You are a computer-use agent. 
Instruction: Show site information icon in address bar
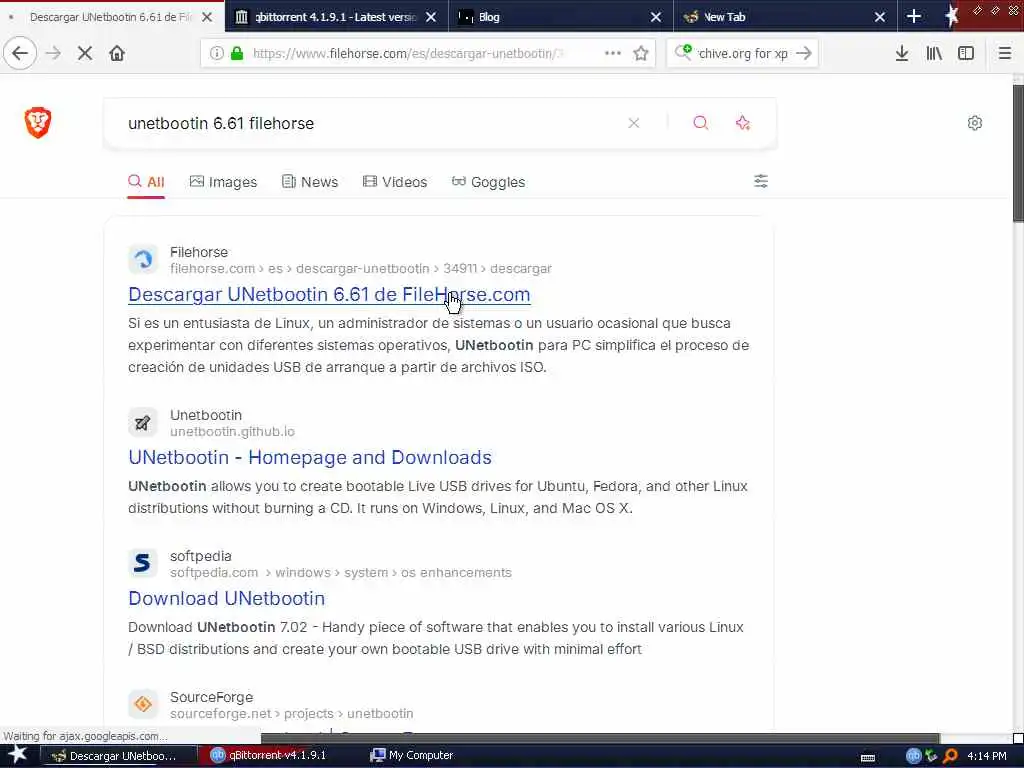216,54
